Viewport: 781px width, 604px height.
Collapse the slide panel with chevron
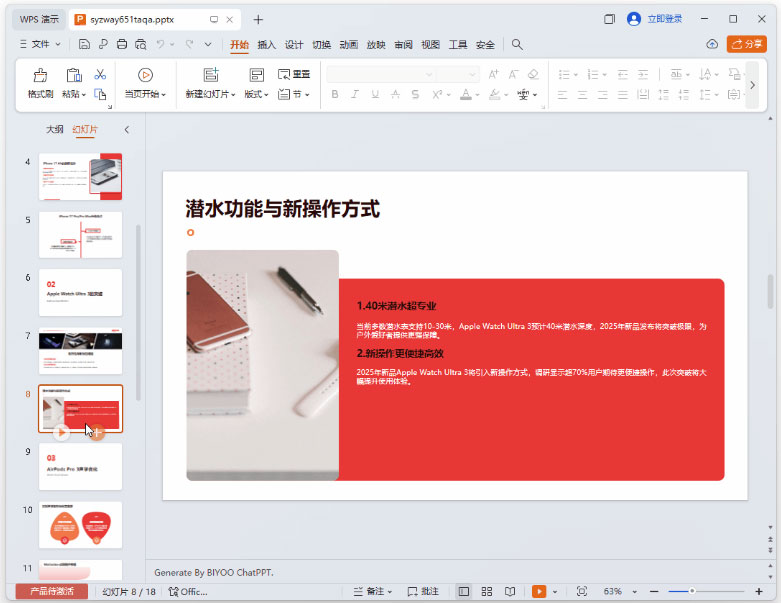point(127,130)
